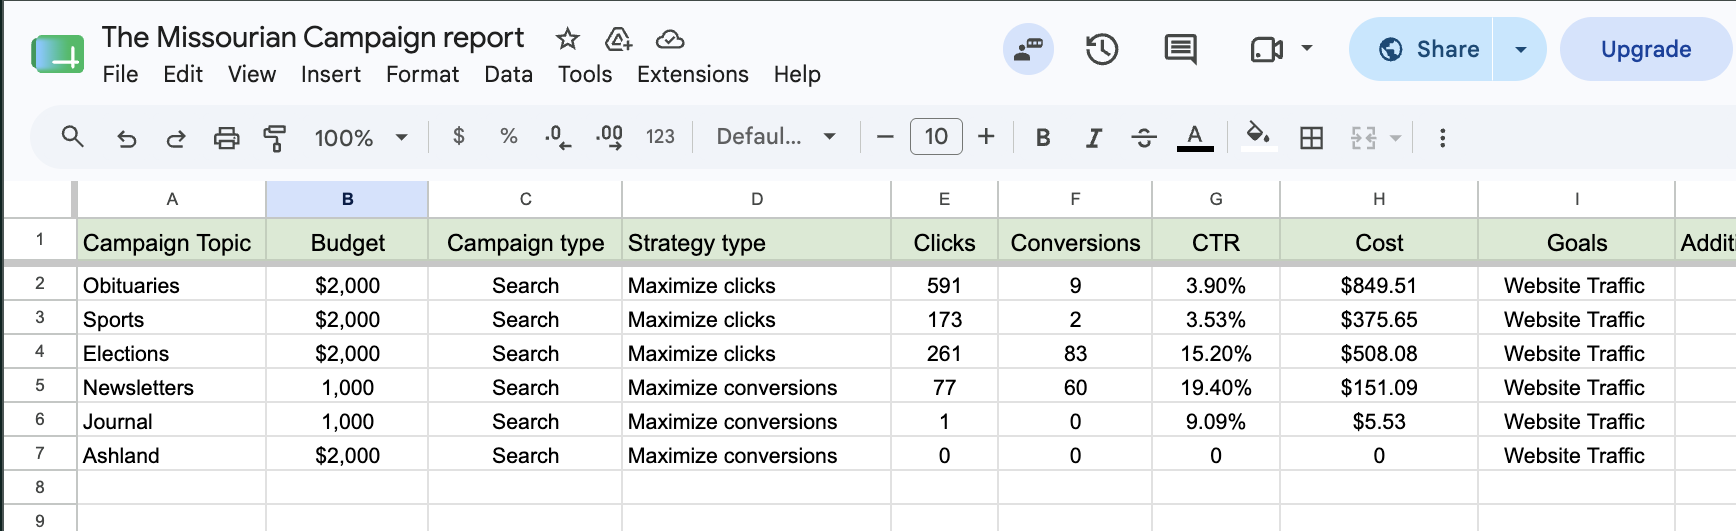Toggle italic formatting
This screenshot has height=531, width=1736.
point(1094,137)
